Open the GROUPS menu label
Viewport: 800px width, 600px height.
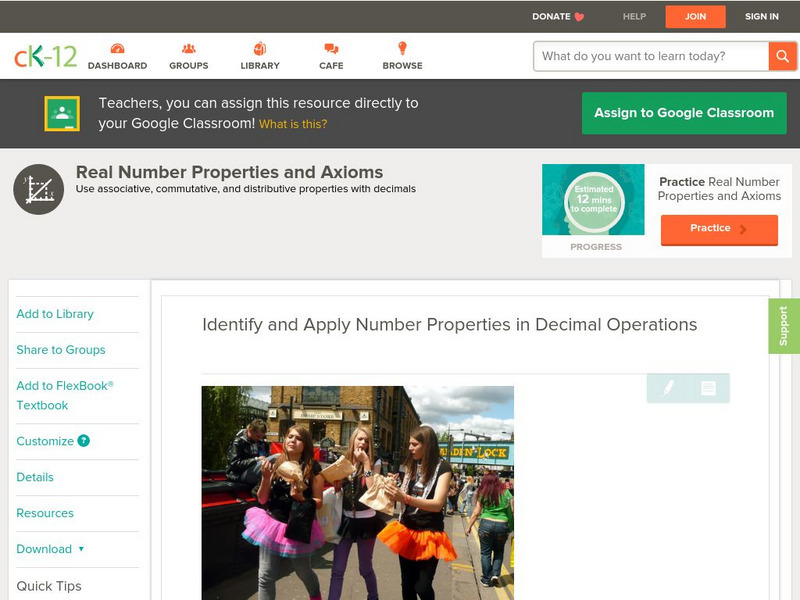[189, 66]
